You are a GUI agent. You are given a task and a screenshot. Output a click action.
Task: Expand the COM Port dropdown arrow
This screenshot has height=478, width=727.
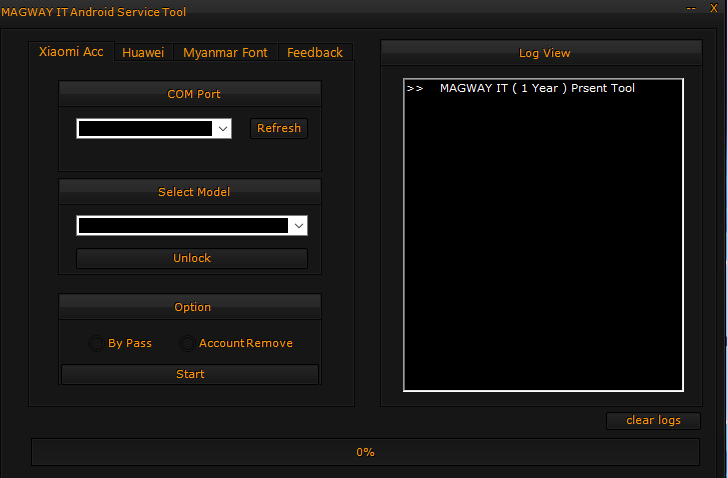(x=223, y=128)
